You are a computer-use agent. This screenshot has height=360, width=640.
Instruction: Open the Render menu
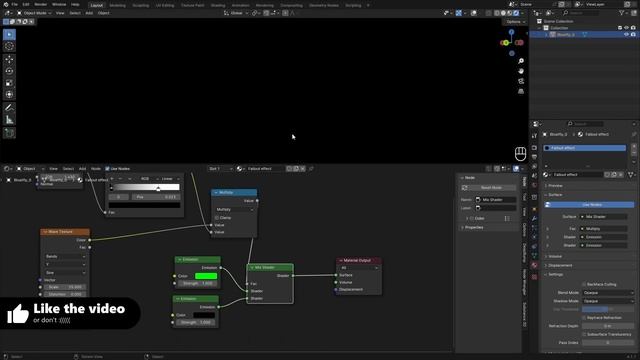coord(40,4)
